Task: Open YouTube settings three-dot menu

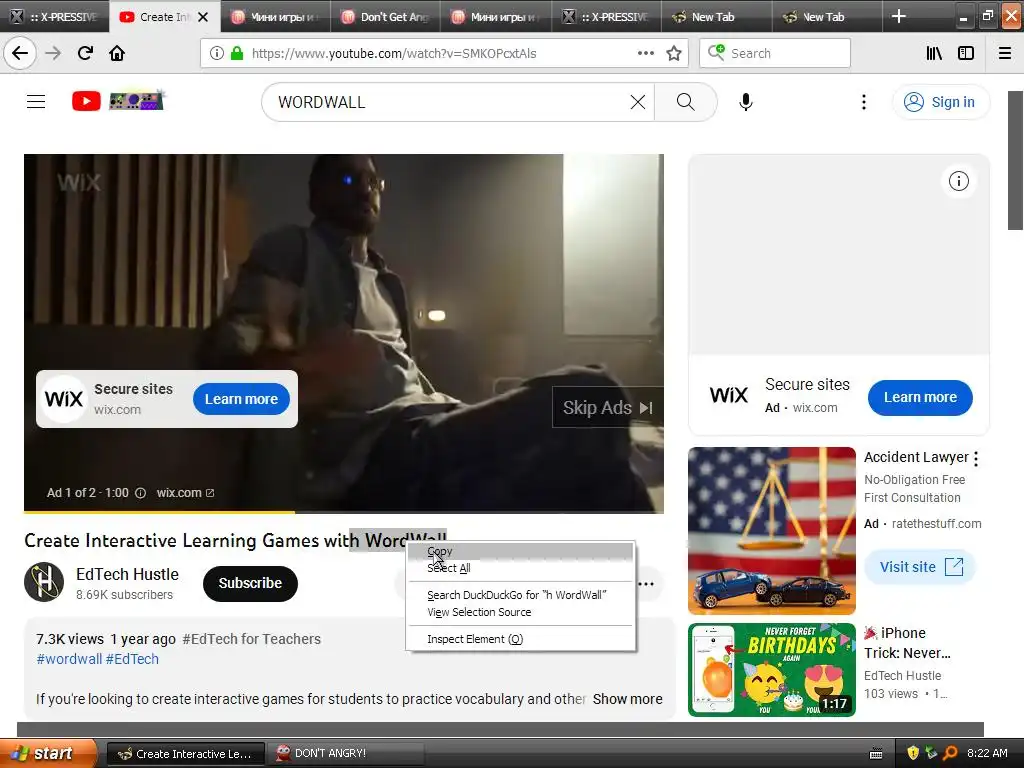Action: (x=863, y=102)
